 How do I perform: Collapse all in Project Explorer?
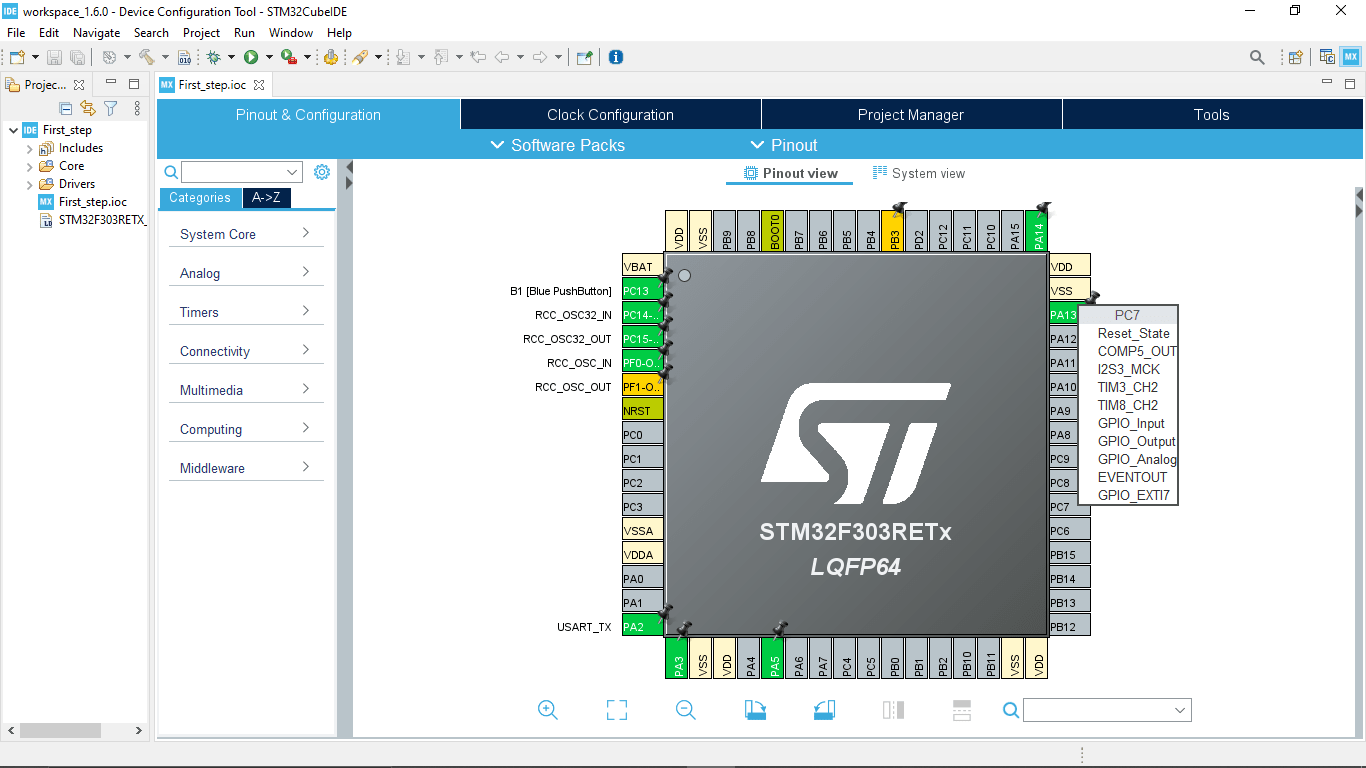pos(66,108)
